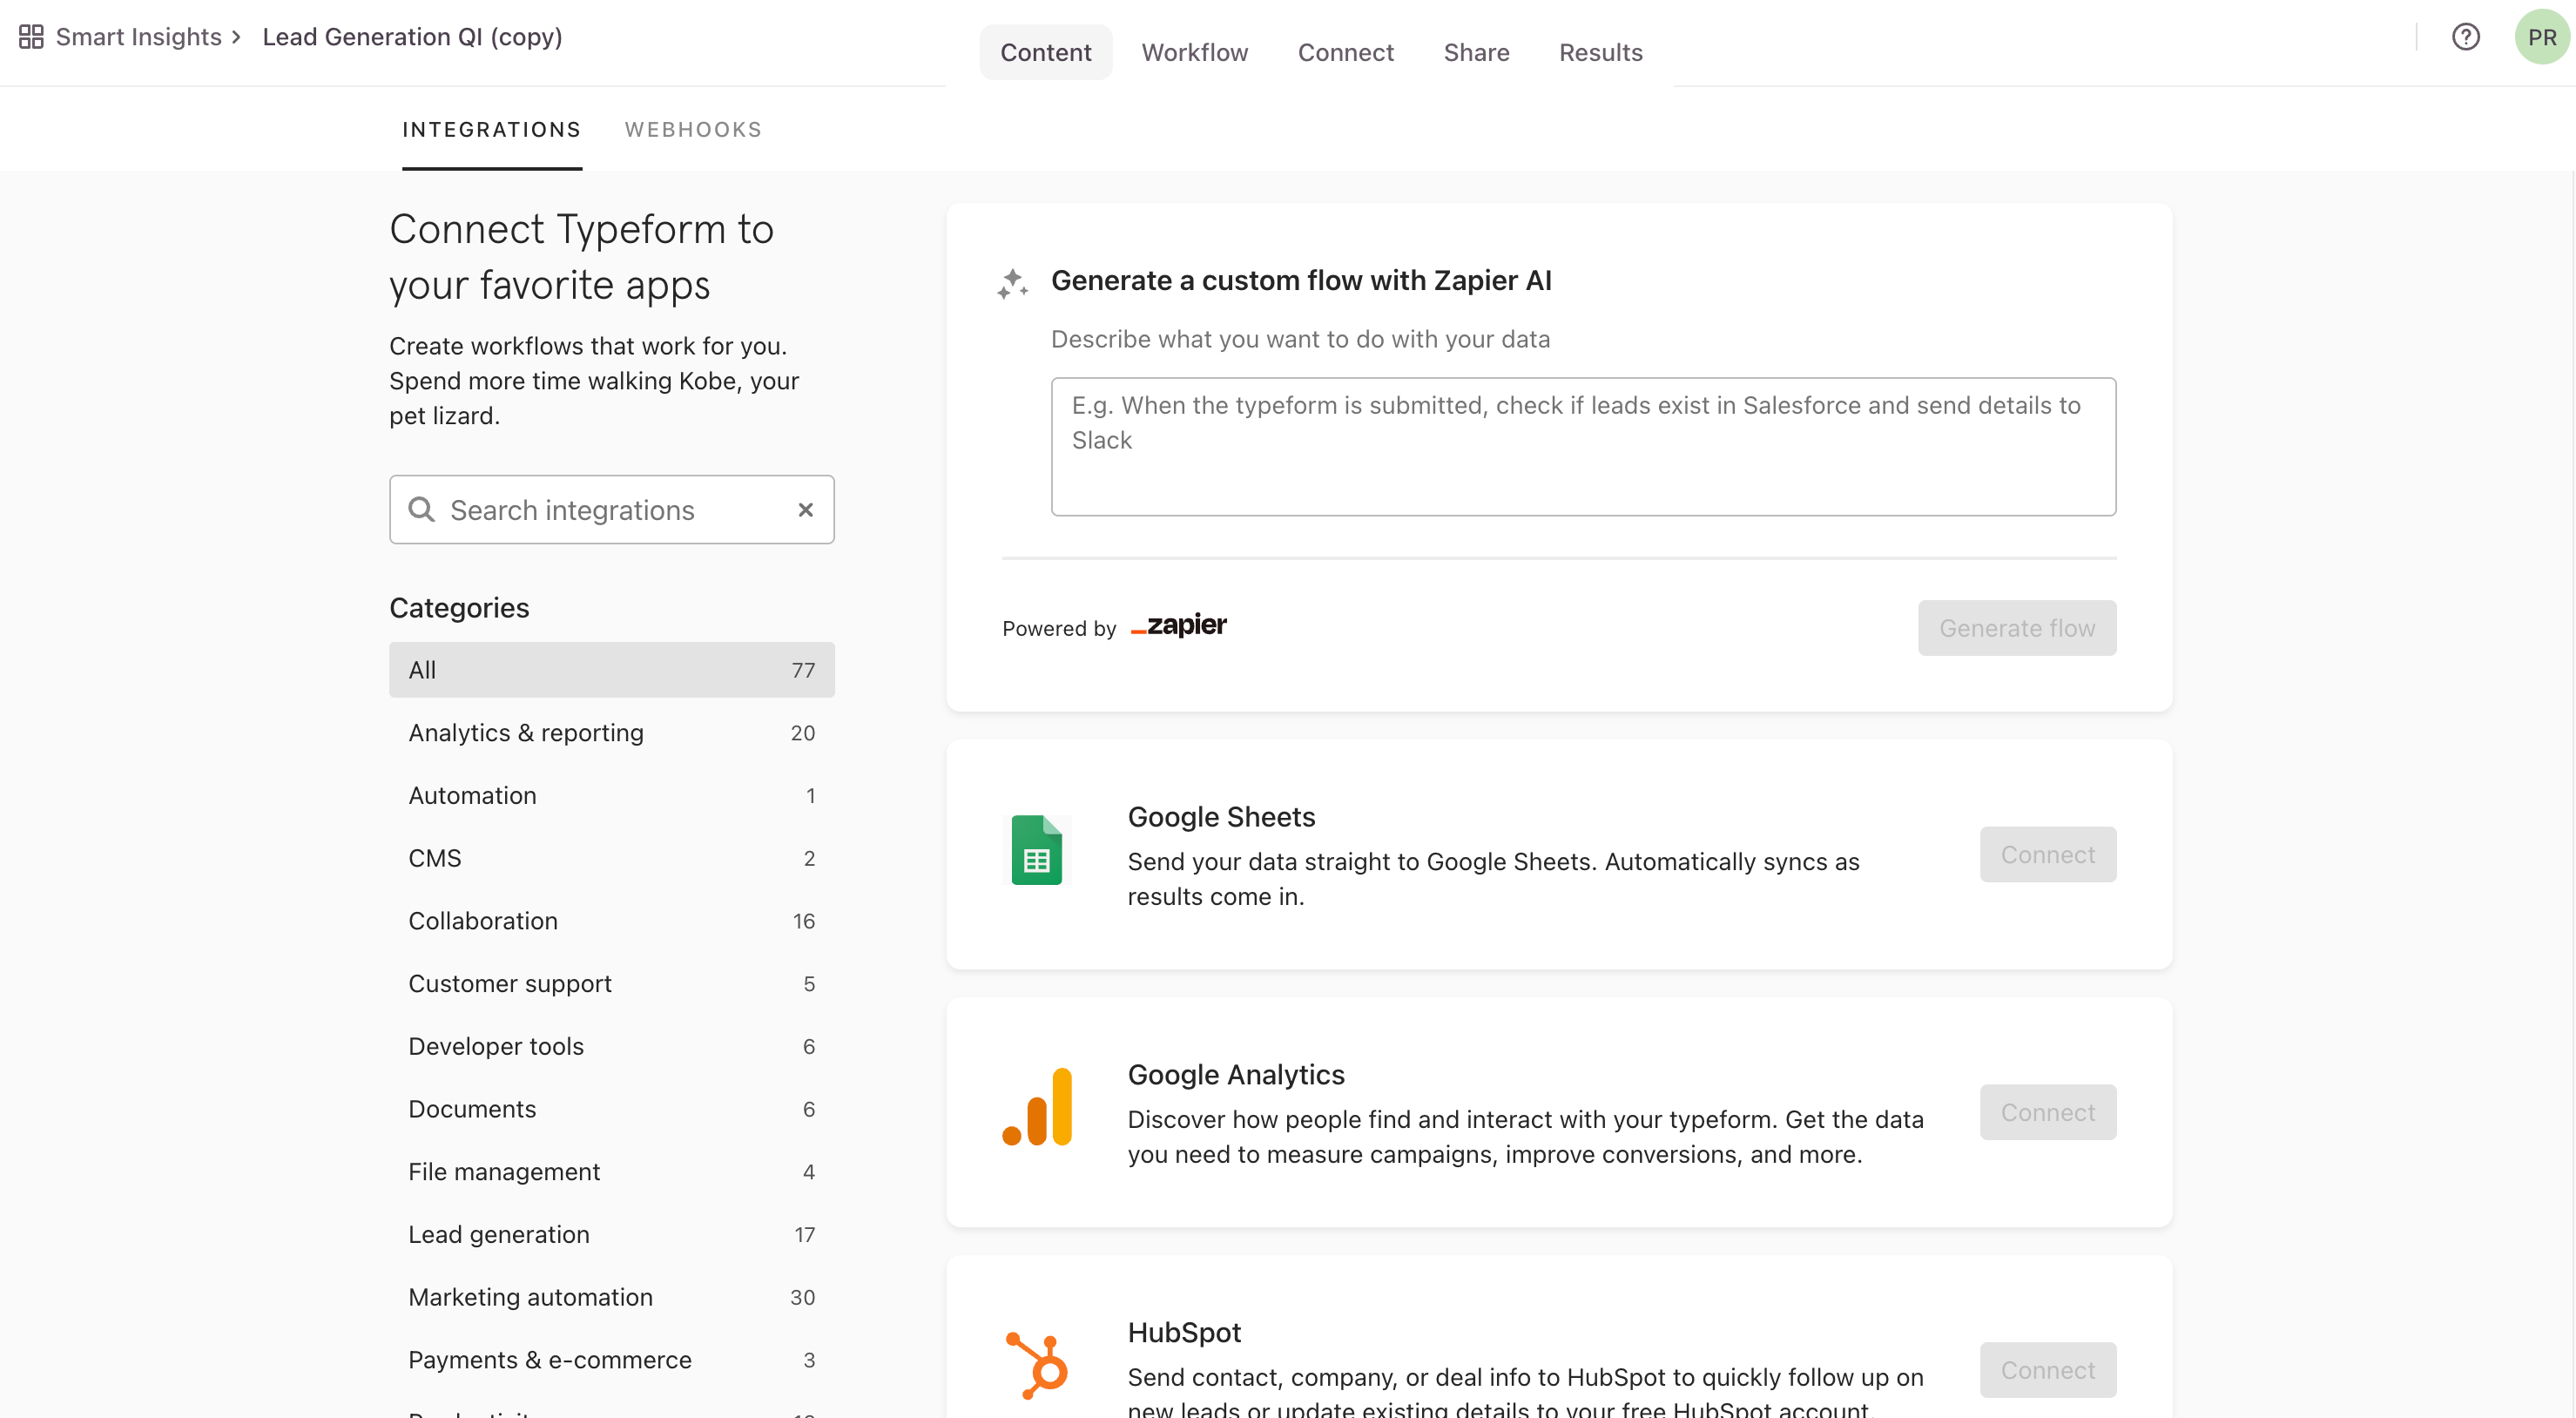Screen dimensions: 2576x1418
Task: Filter by Documents category
Action: (x=611, y=1109)
